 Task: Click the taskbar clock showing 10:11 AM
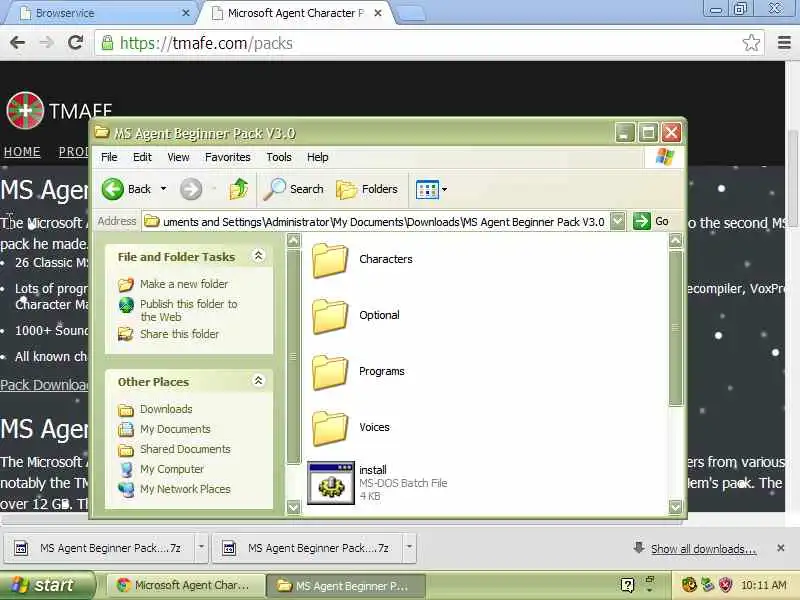(x=763, y=585)
